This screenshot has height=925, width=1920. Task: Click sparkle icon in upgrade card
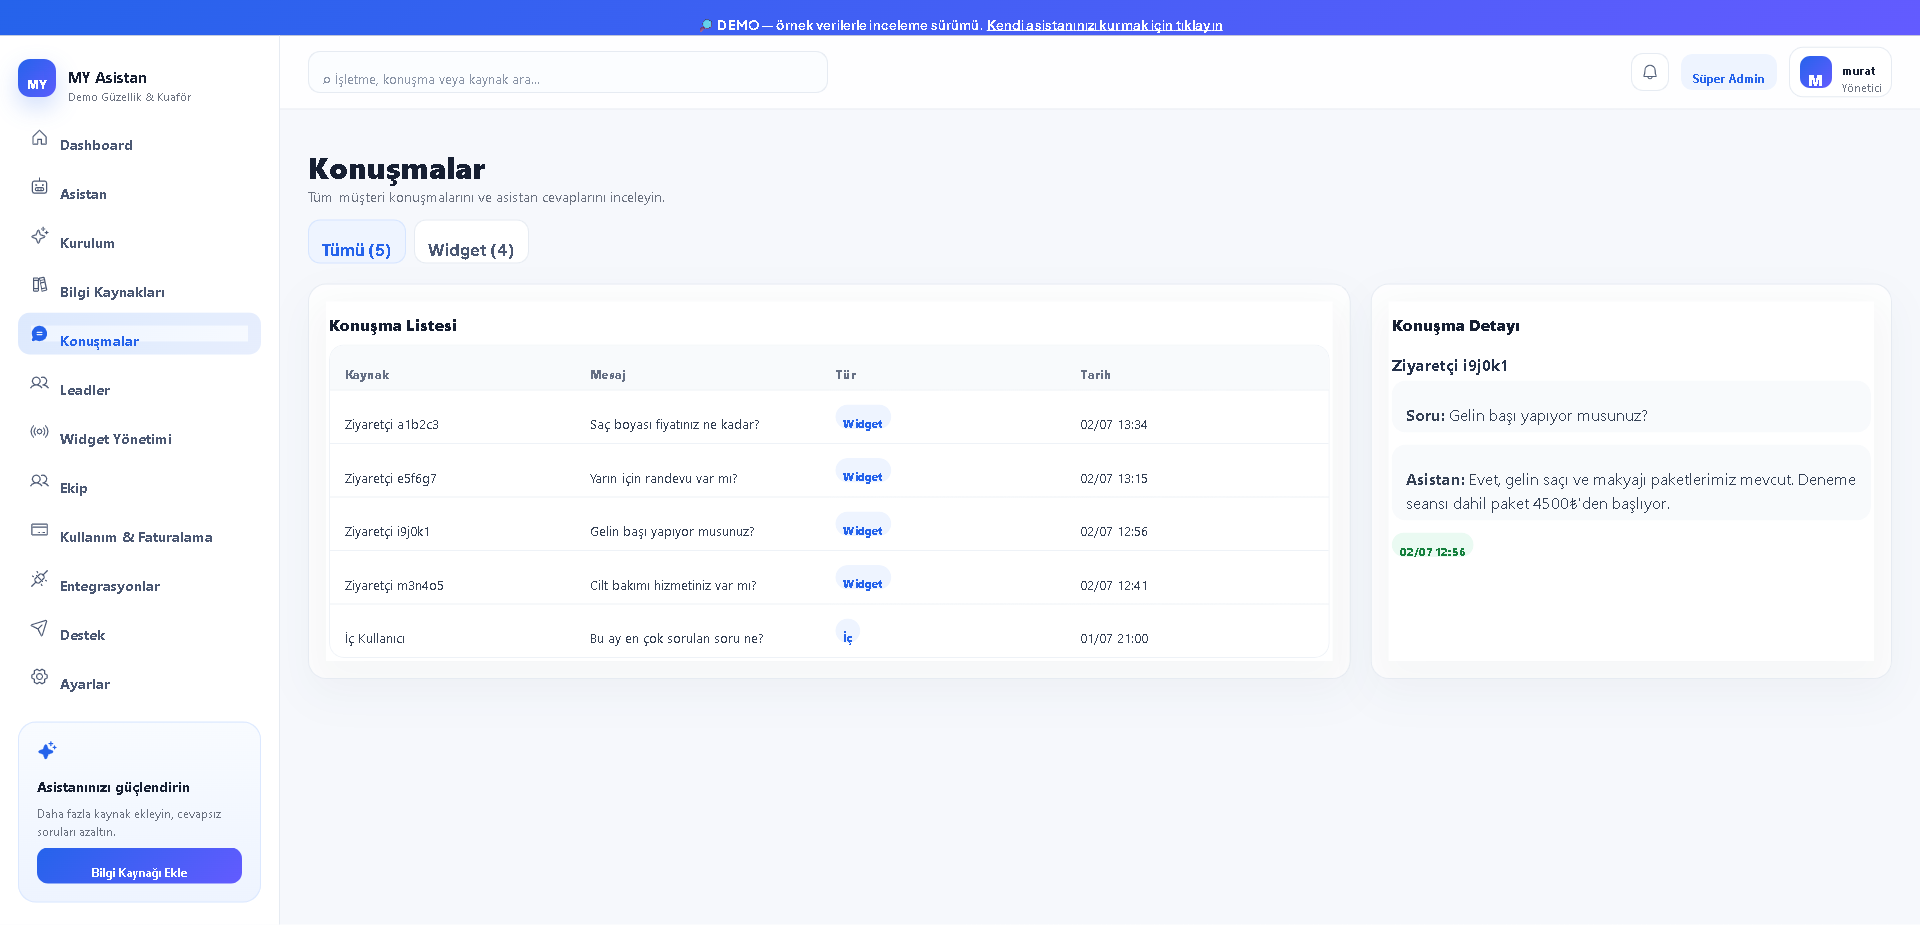pos(47,750)
